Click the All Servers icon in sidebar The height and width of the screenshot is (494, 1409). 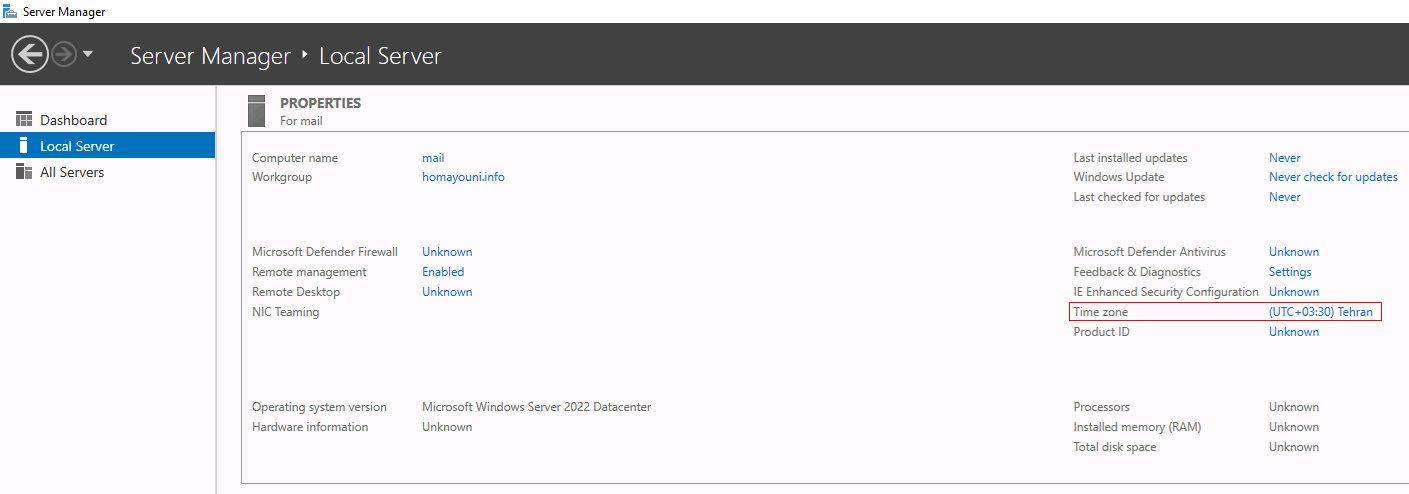[24, 172]
